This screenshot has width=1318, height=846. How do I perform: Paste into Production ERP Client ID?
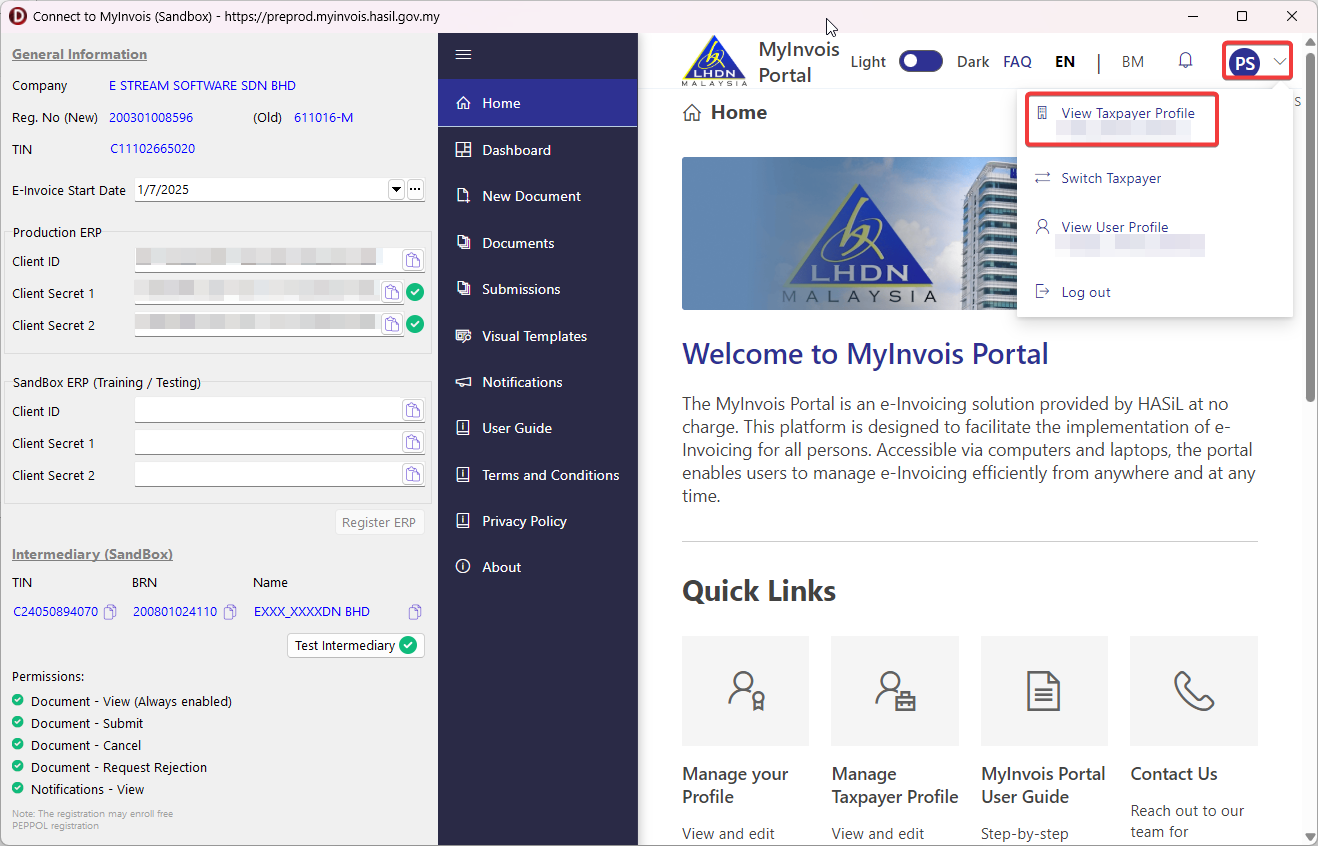pos(412,261)
